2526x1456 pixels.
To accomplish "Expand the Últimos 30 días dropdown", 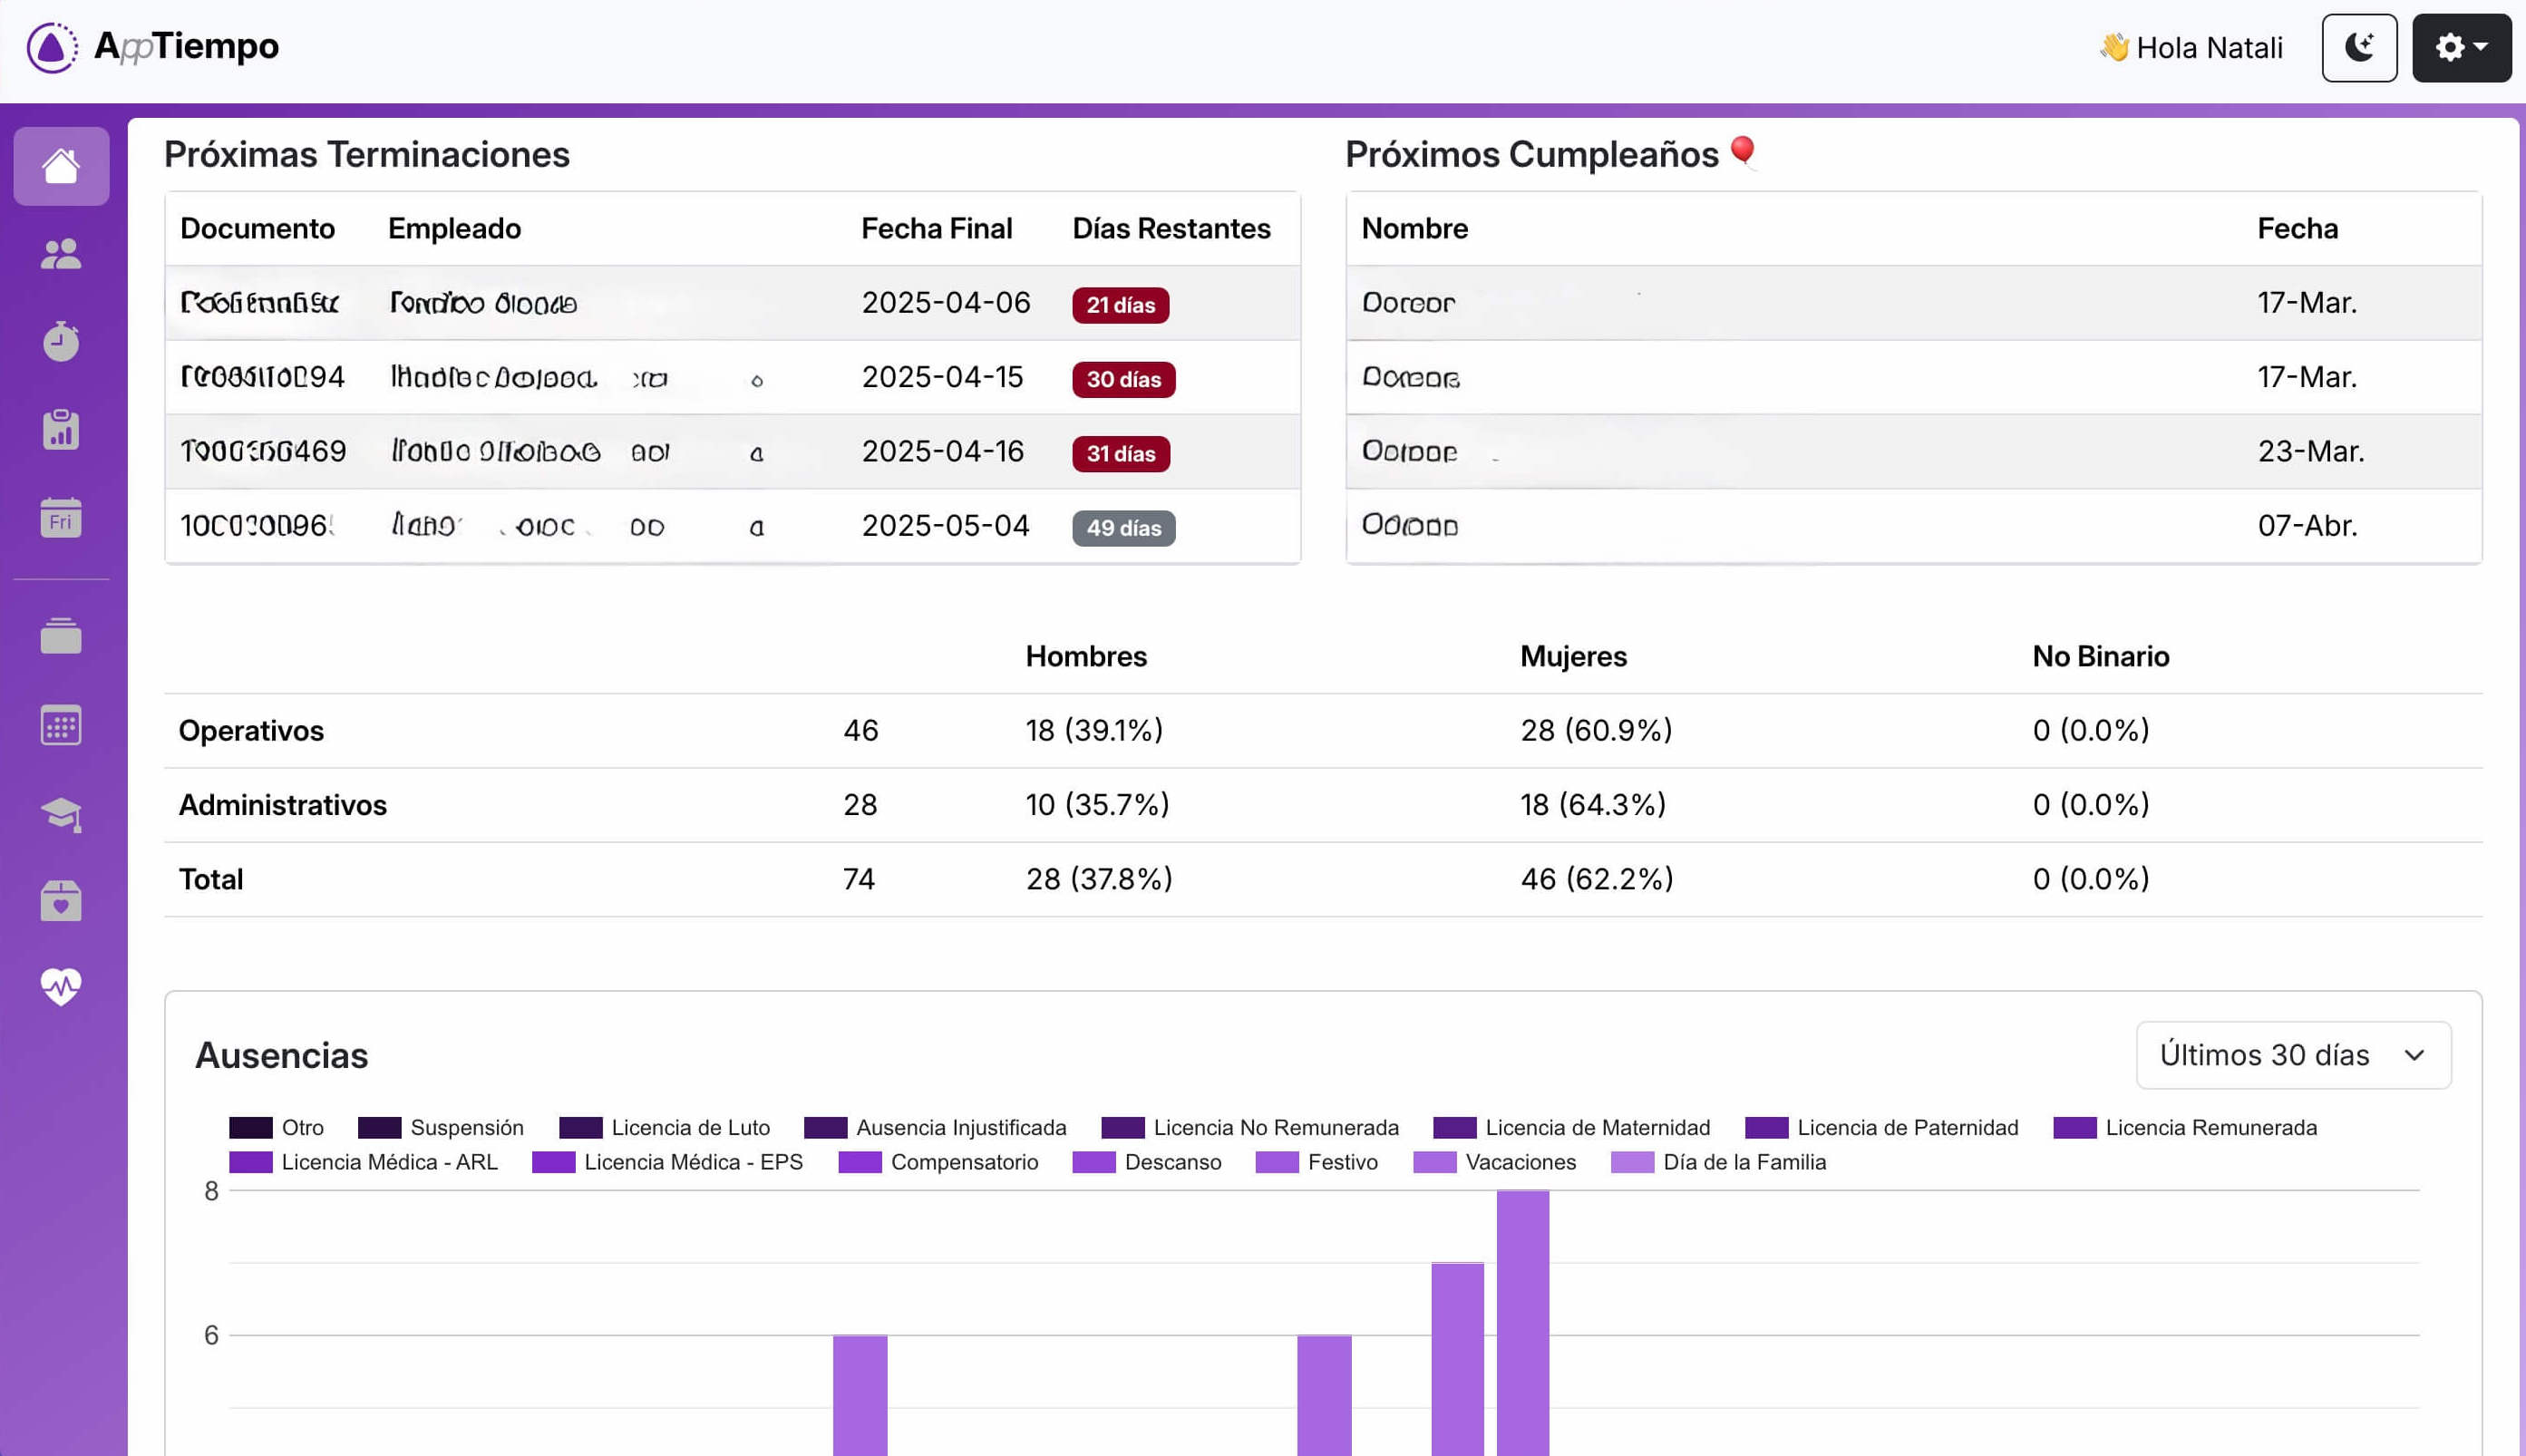I will pyautogui.click(x=2292, y=1055).
